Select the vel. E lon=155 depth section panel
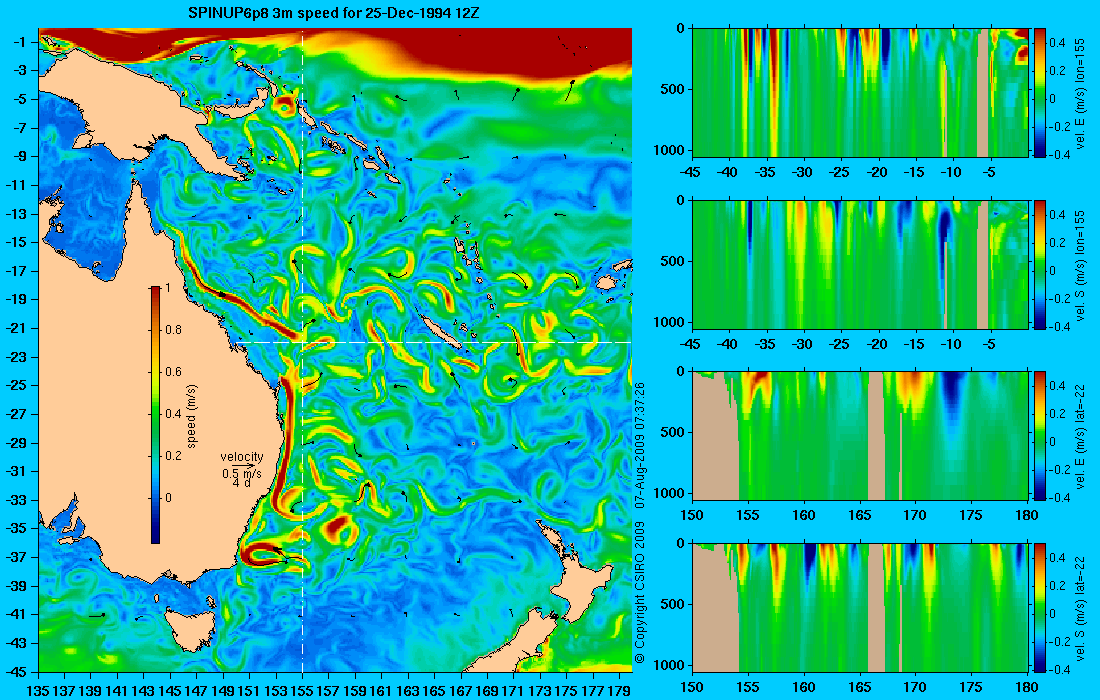Viewport: 1100px width, 700px height. click(861, 93)
